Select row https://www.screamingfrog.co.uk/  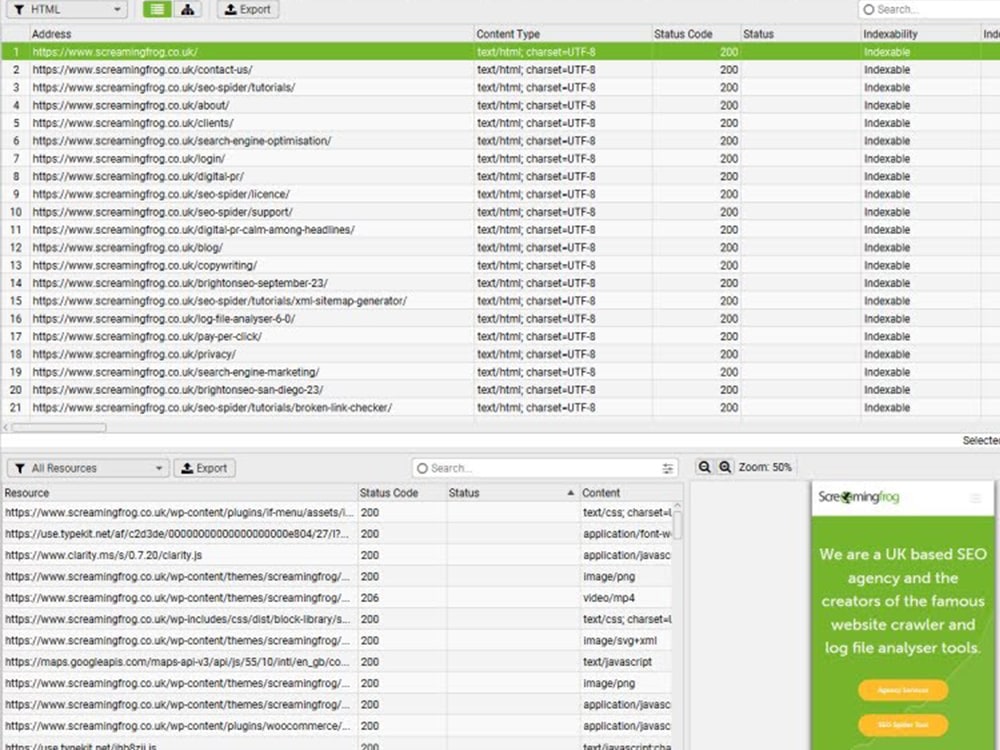(x=500, y=52)
